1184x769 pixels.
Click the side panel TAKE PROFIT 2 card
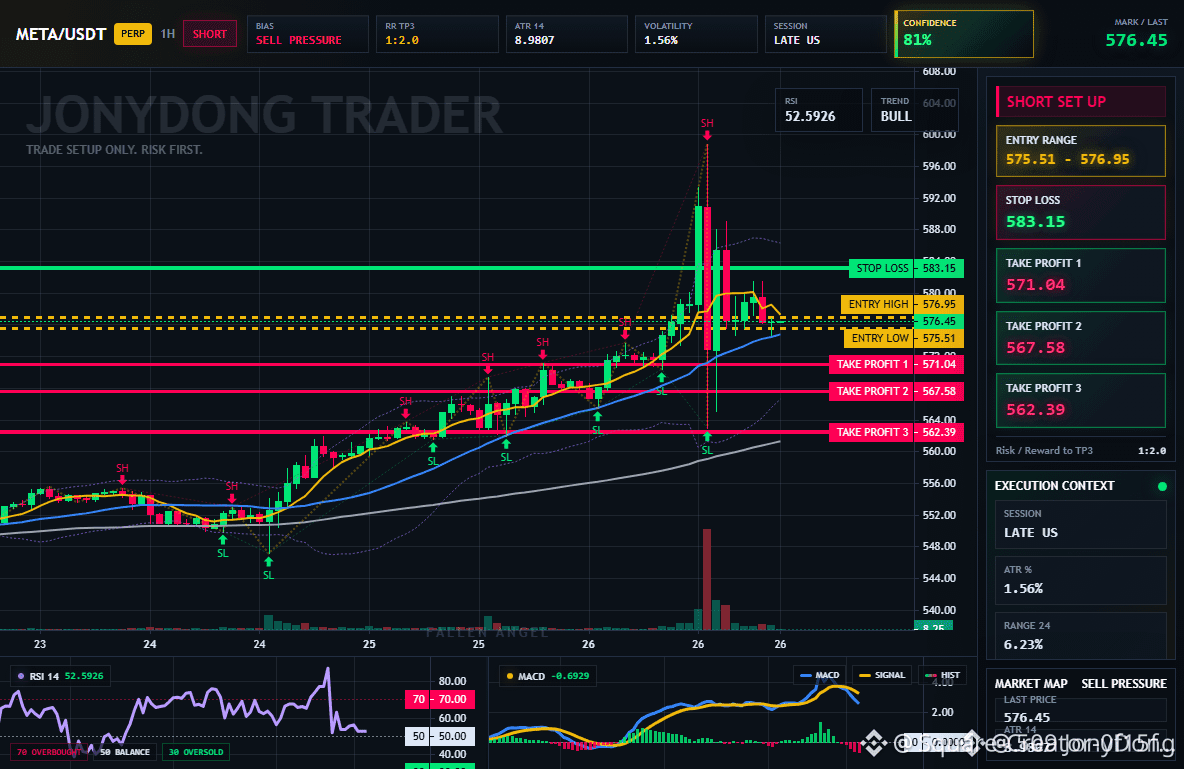pos(1081,338)
